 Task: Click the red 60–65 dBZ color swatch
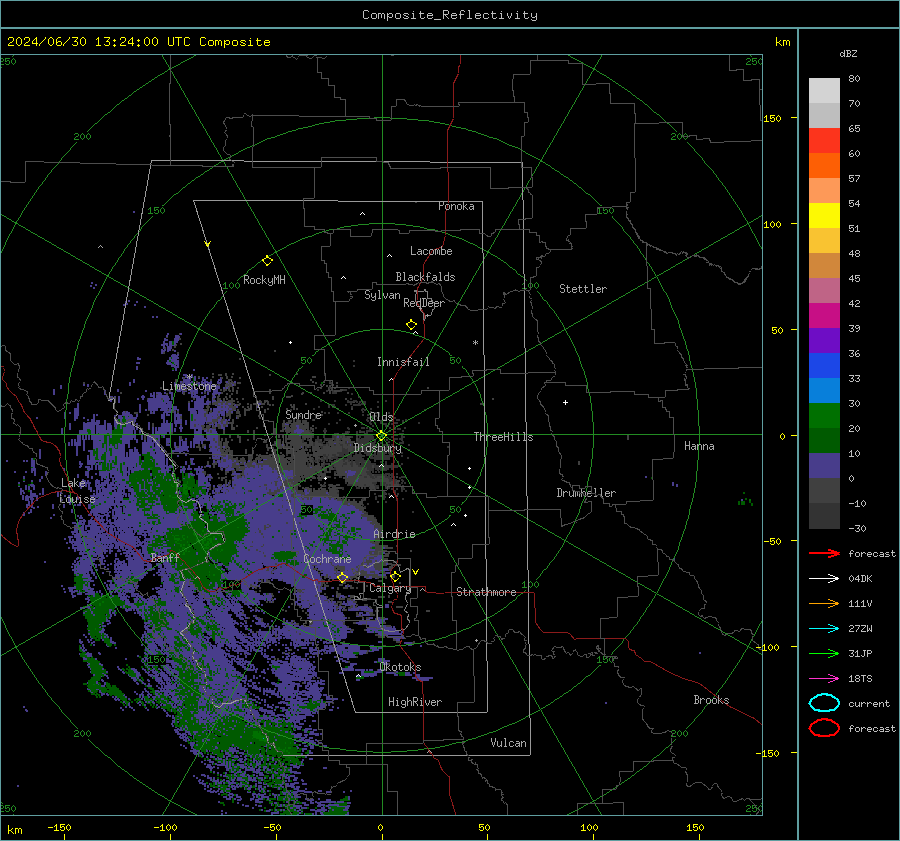pyautogui.click(x=824, y=141)
